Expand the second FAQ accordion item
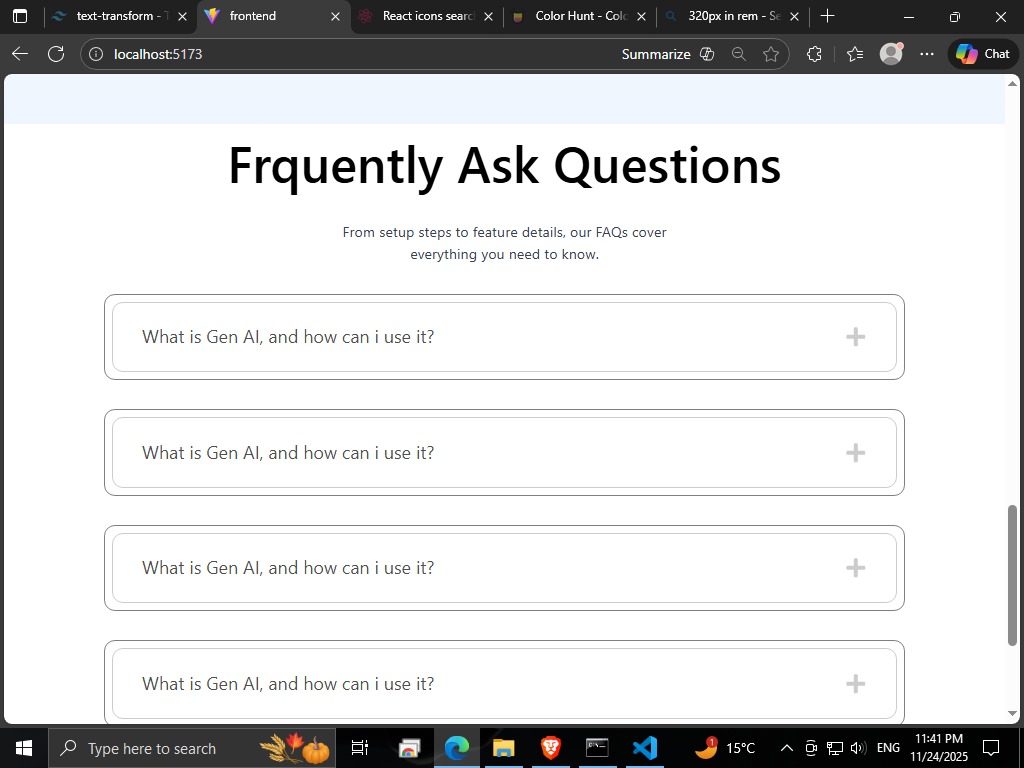 [x=856, y=453]
